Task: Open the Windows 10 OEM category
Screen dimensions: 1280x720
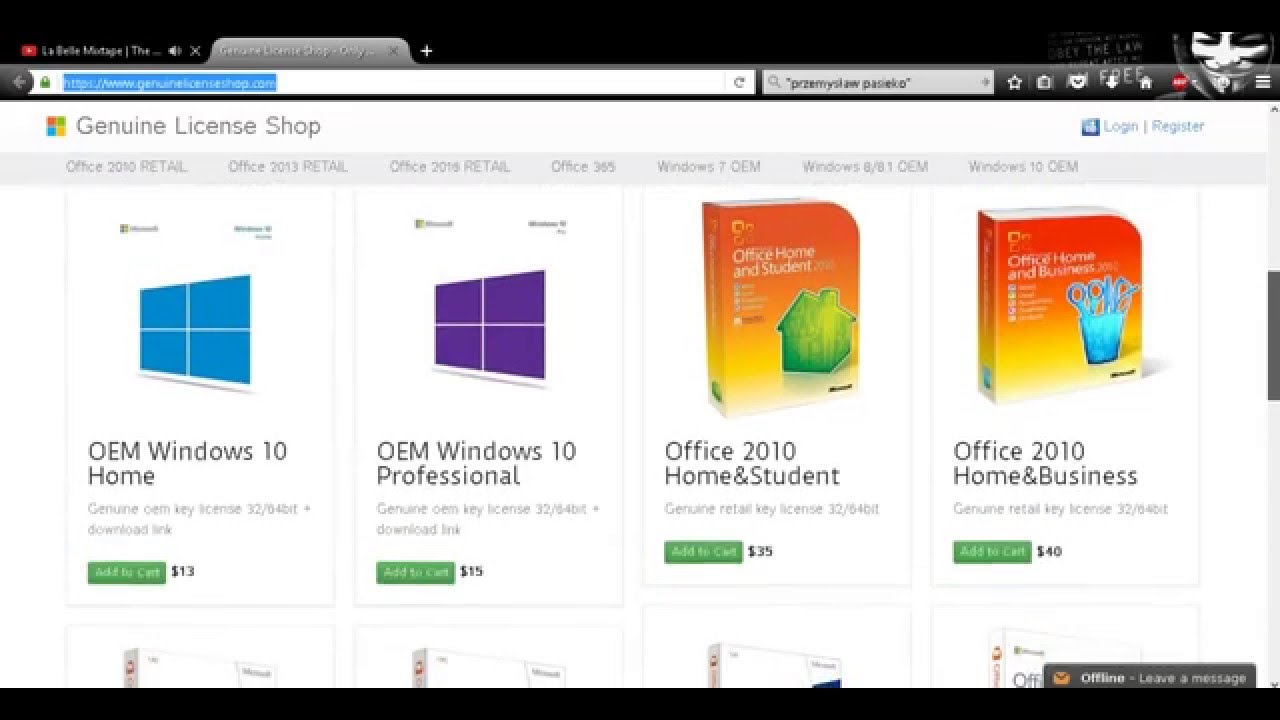Action: click(x=1023, y=167)
